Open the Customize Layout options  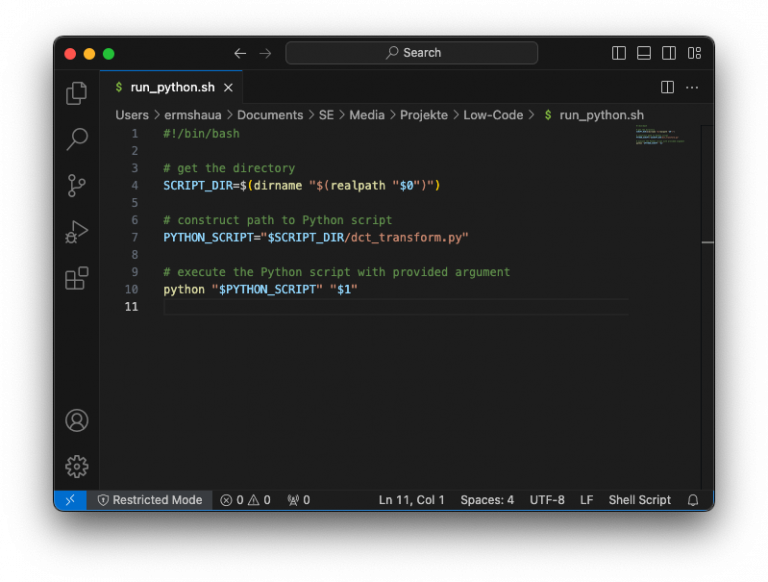click(694, 53)
